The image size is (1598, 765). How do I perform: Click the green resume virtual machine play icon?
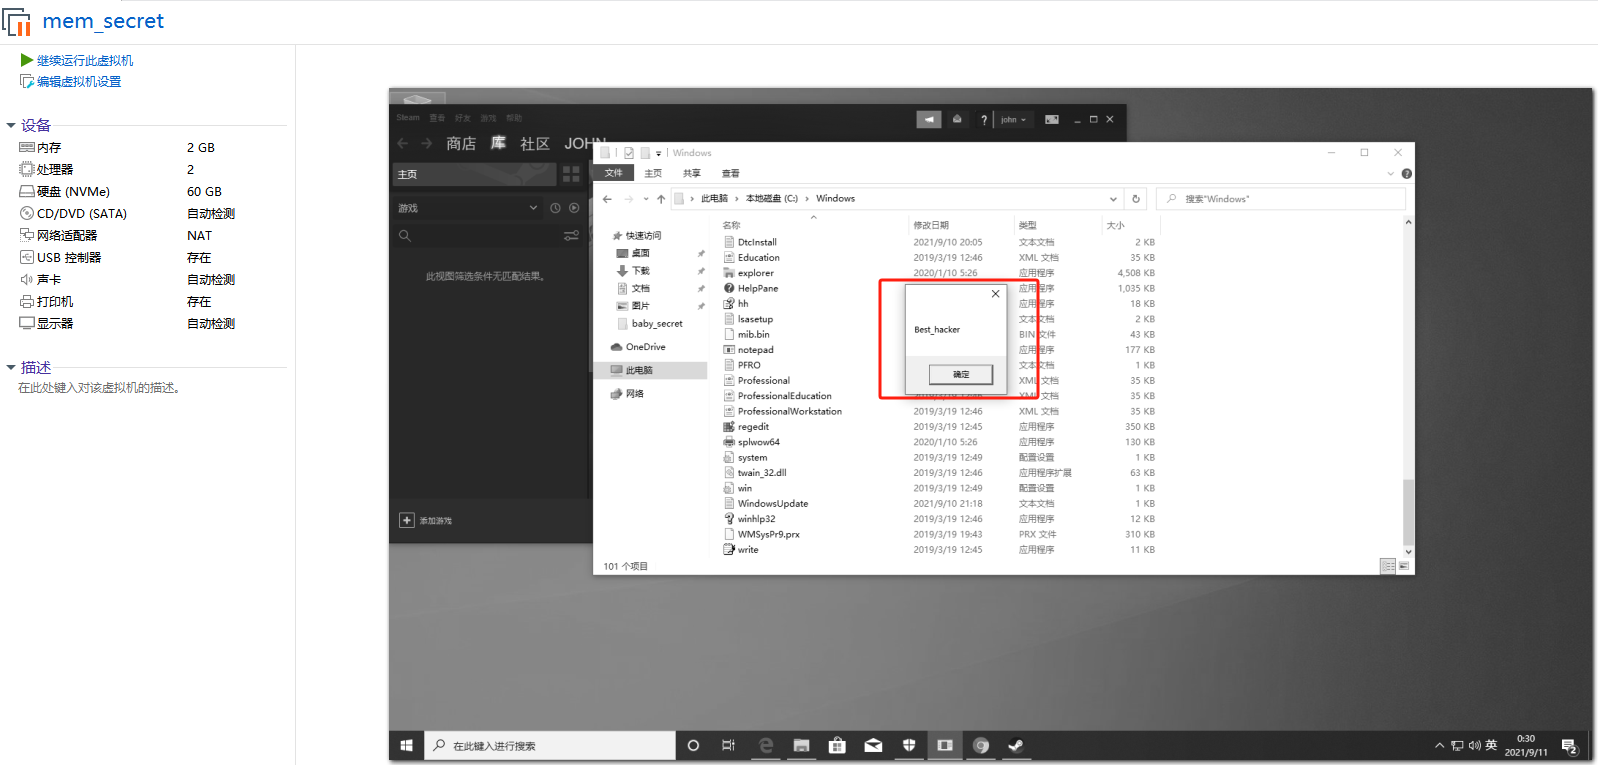click(27, 60)
